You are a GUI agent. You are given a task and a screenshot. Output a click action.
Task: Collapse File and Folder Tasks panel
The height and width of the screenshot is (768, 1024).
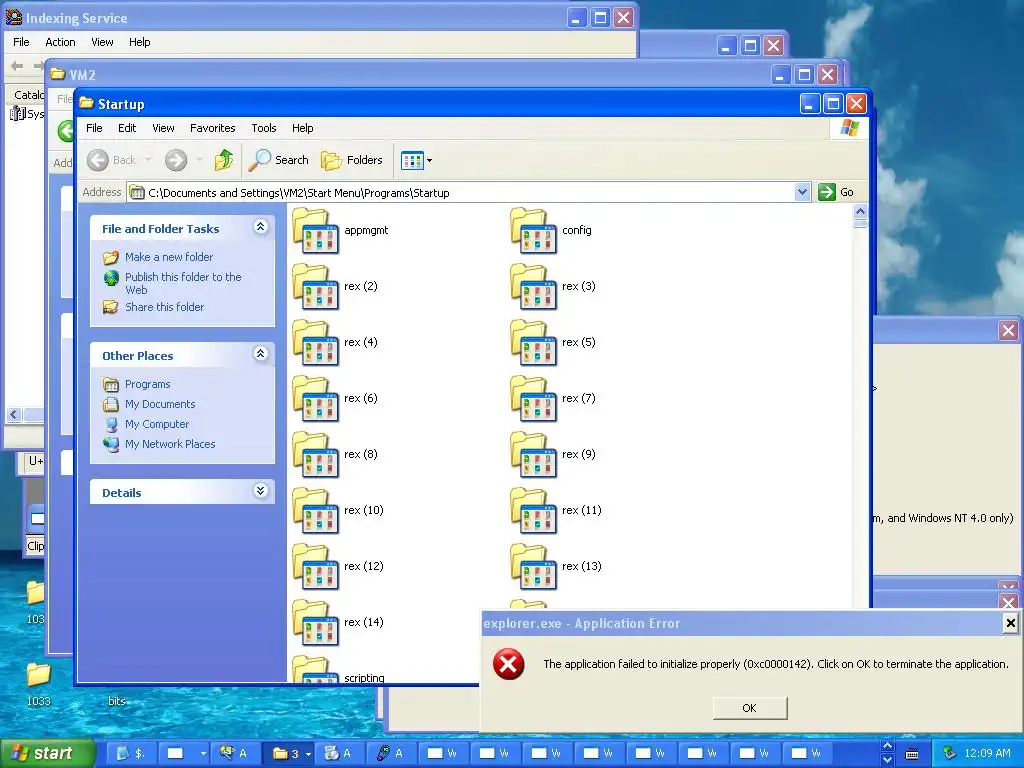[261, 227]
